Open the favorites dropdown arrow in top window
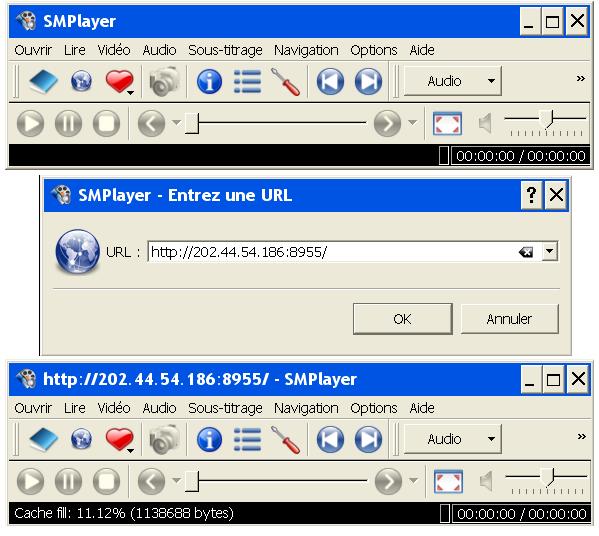The width and height of the screenshot is (599, 536). click(130, 92)
